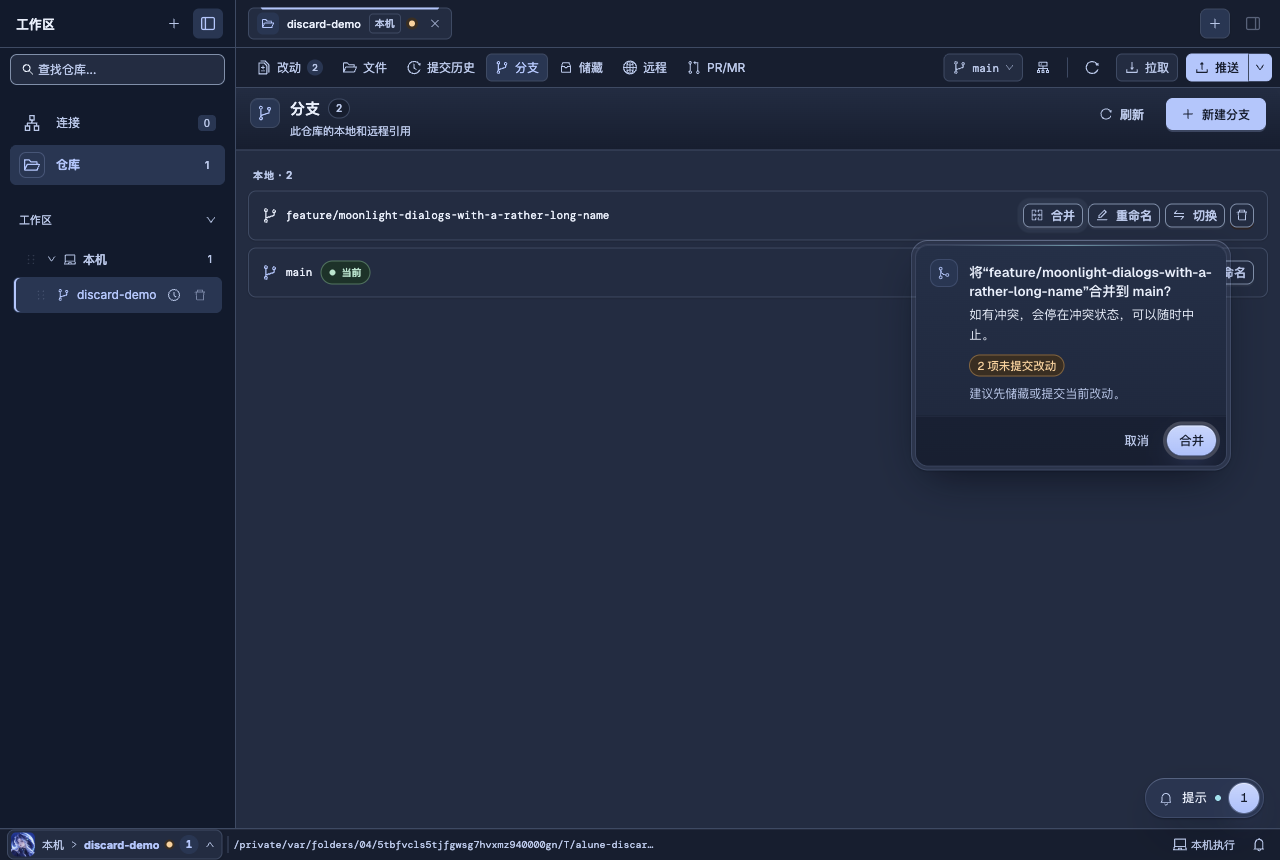Switch to the 远程 tab

pos(645,67)
